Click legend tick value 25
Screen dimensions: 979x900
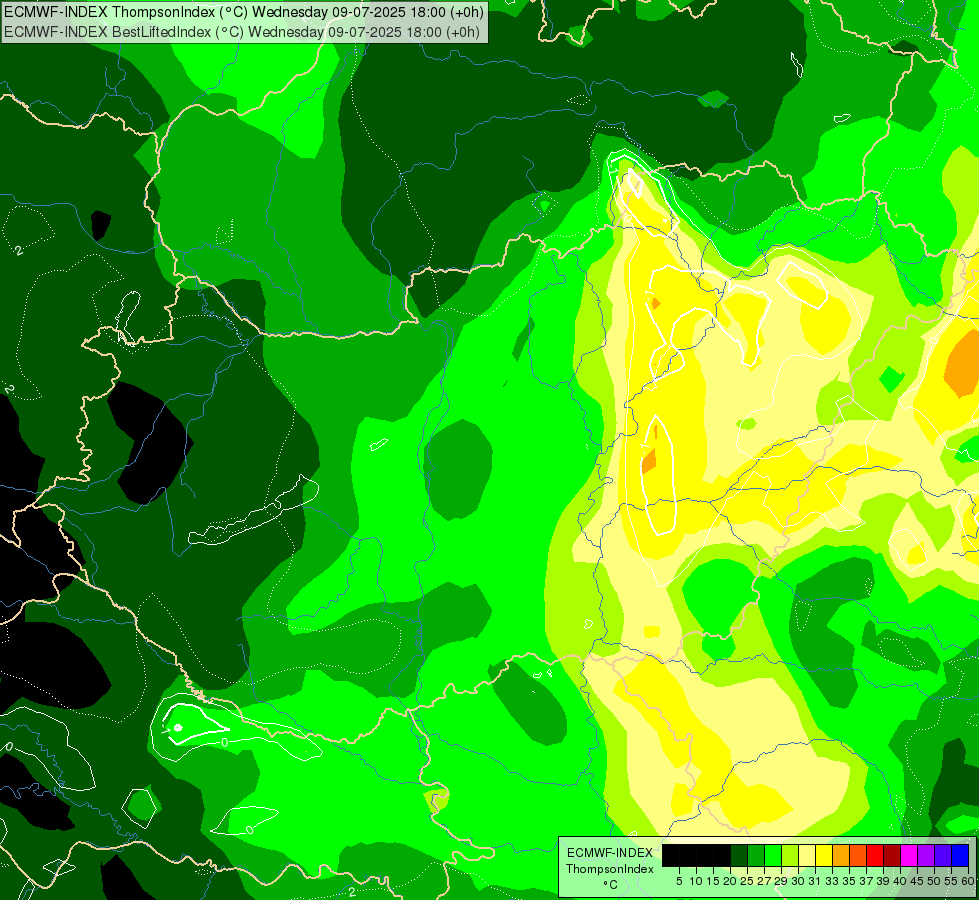(x=747, y=881)
